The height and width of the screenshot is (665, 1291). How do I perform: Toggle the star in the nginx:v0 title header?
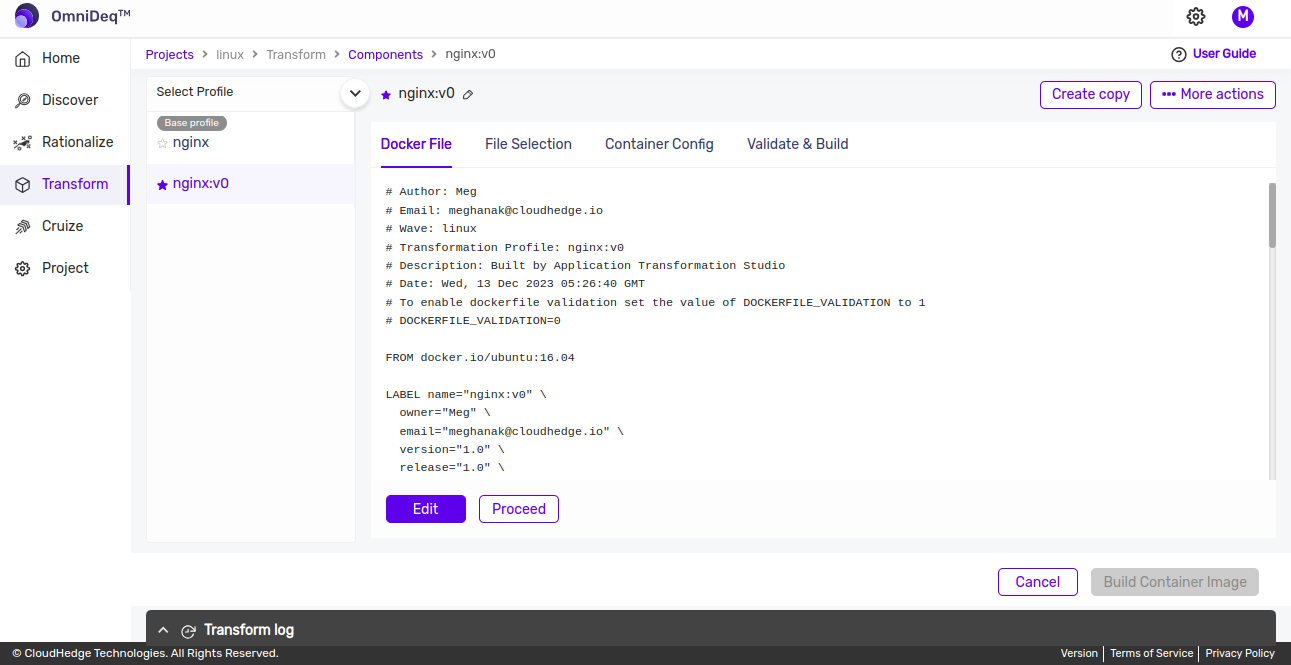pyautogui.click(x=386, y=95)
